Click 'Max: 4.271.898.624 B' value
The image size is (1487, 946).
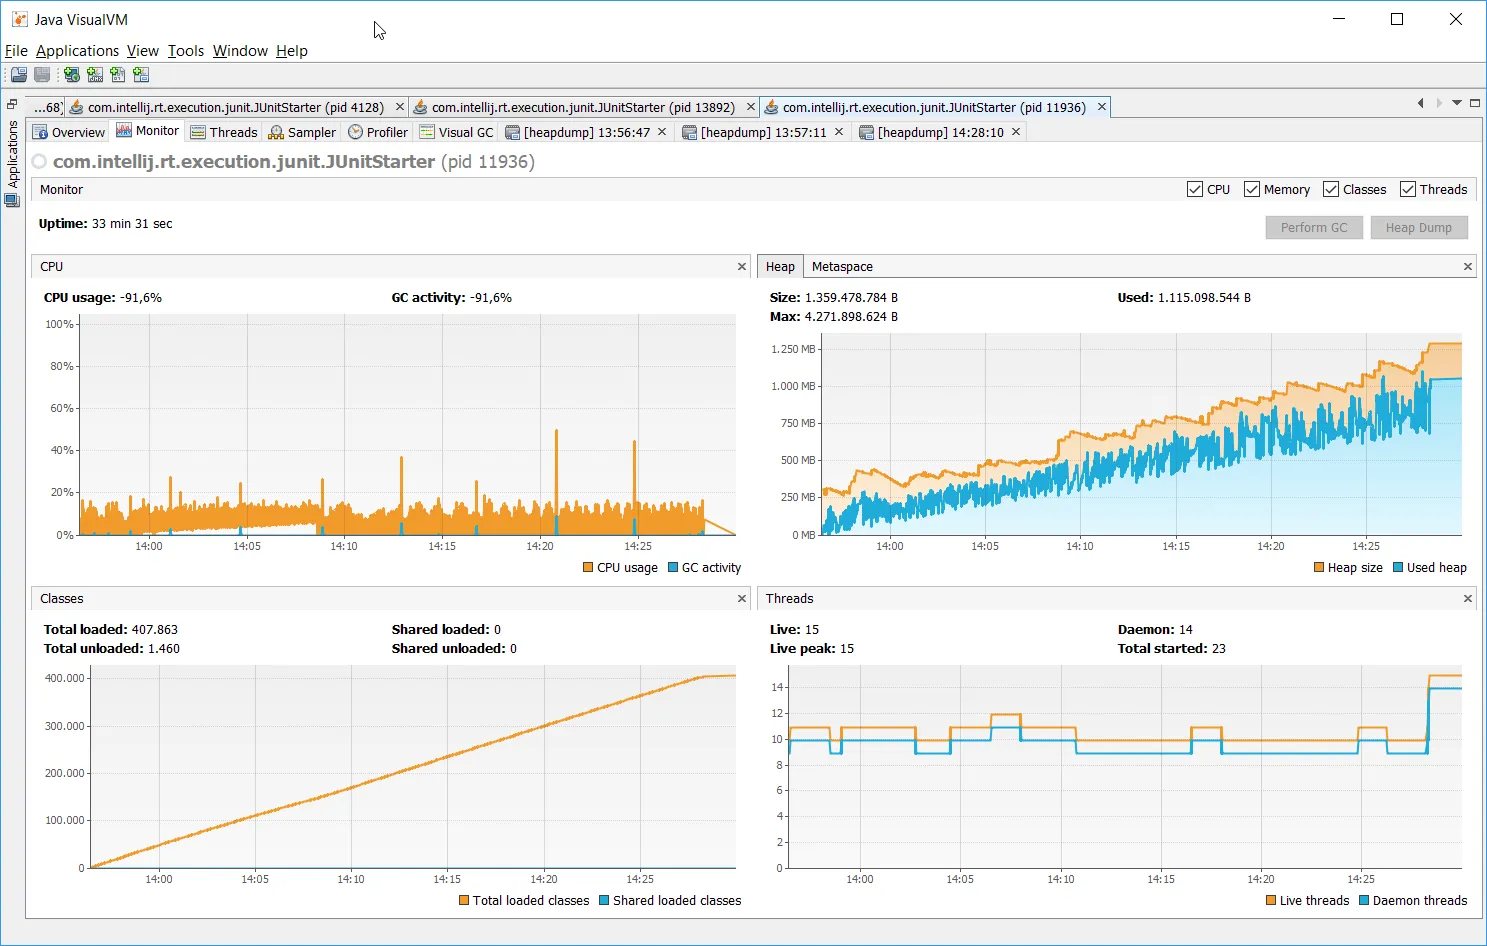(834, 317)
